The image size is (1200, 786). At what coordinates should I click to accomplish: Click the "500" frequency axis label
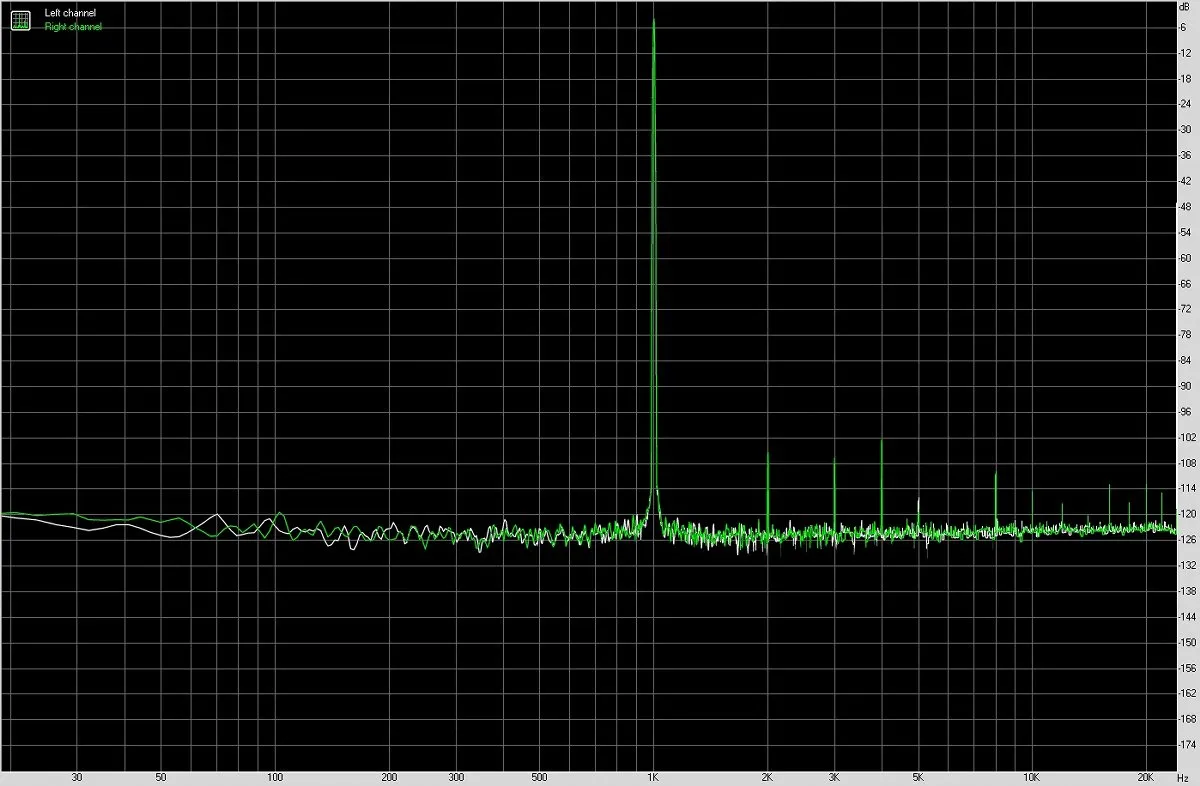coord(539,776)
